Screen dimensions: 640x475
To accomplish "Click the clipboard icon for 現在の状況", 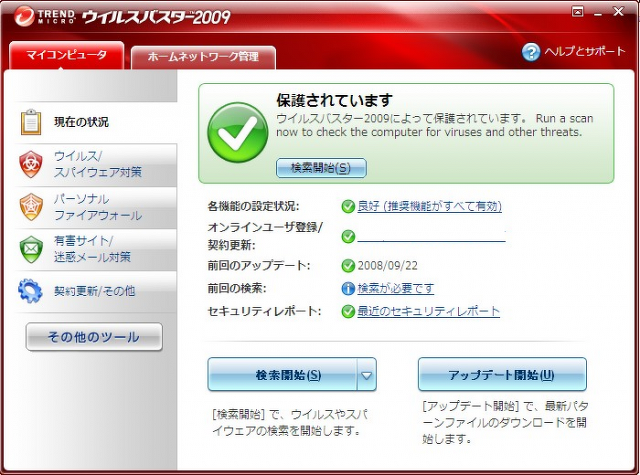I will point(30,122).
